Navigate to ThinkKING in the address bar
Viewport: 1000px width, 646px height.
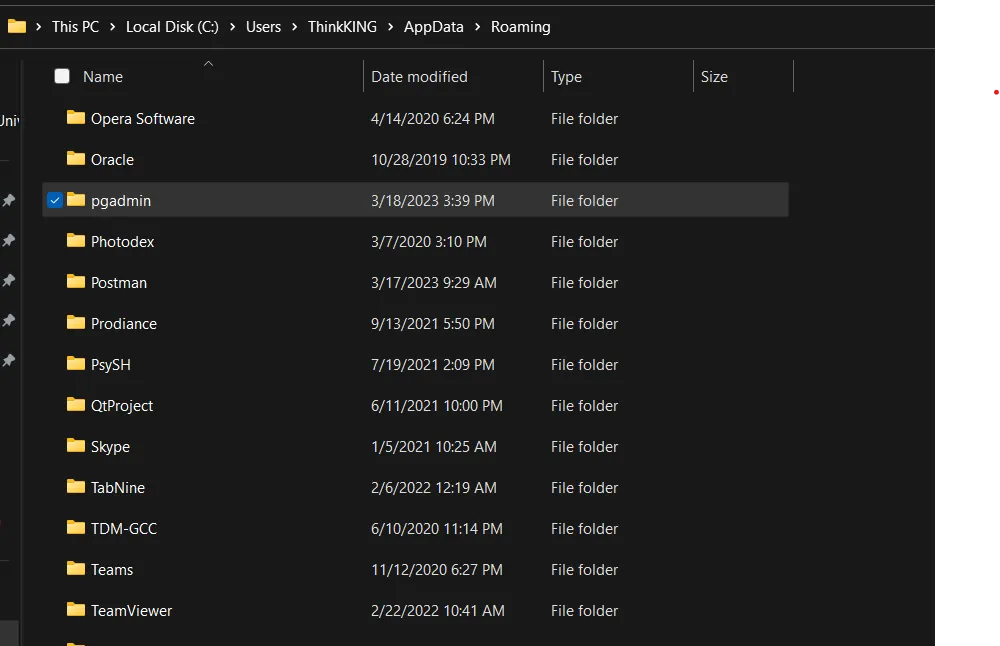click(x=342, y=27)
